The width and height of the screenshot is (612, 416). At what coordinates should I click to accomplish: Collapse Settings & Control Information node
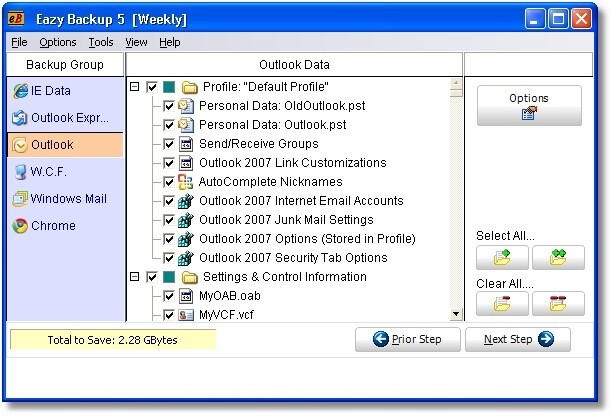tap(135, 277)
